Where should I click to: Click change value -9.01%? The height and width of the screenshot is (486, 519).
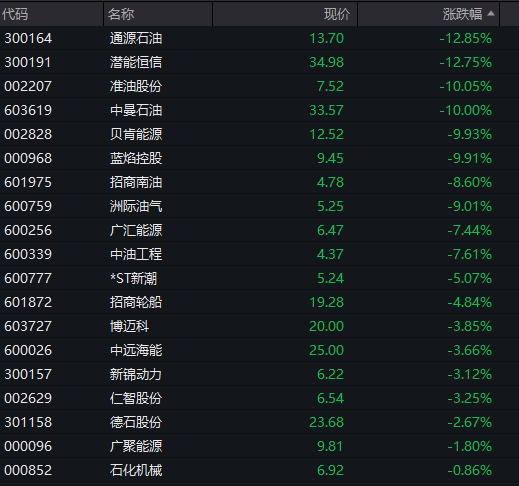click(x=469, y=206)
